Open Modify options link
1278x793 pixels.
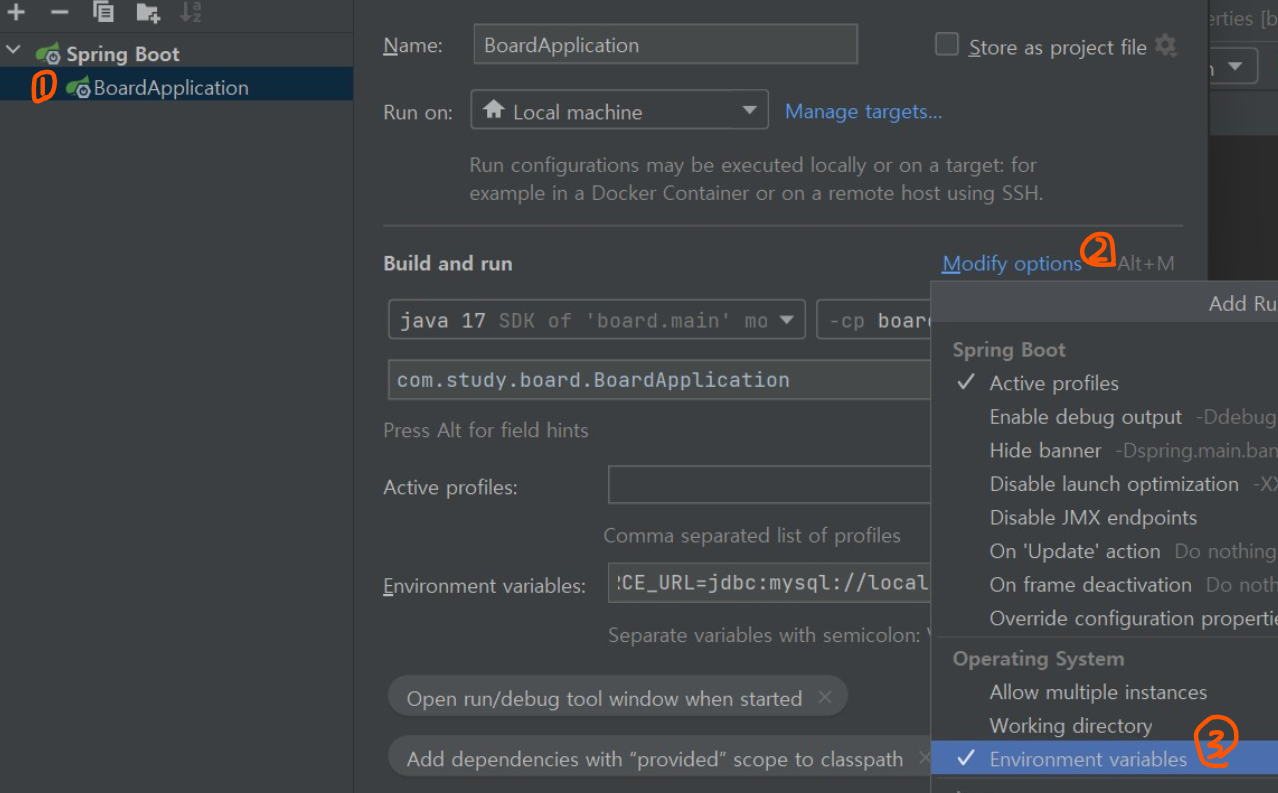coord(1012,264)
